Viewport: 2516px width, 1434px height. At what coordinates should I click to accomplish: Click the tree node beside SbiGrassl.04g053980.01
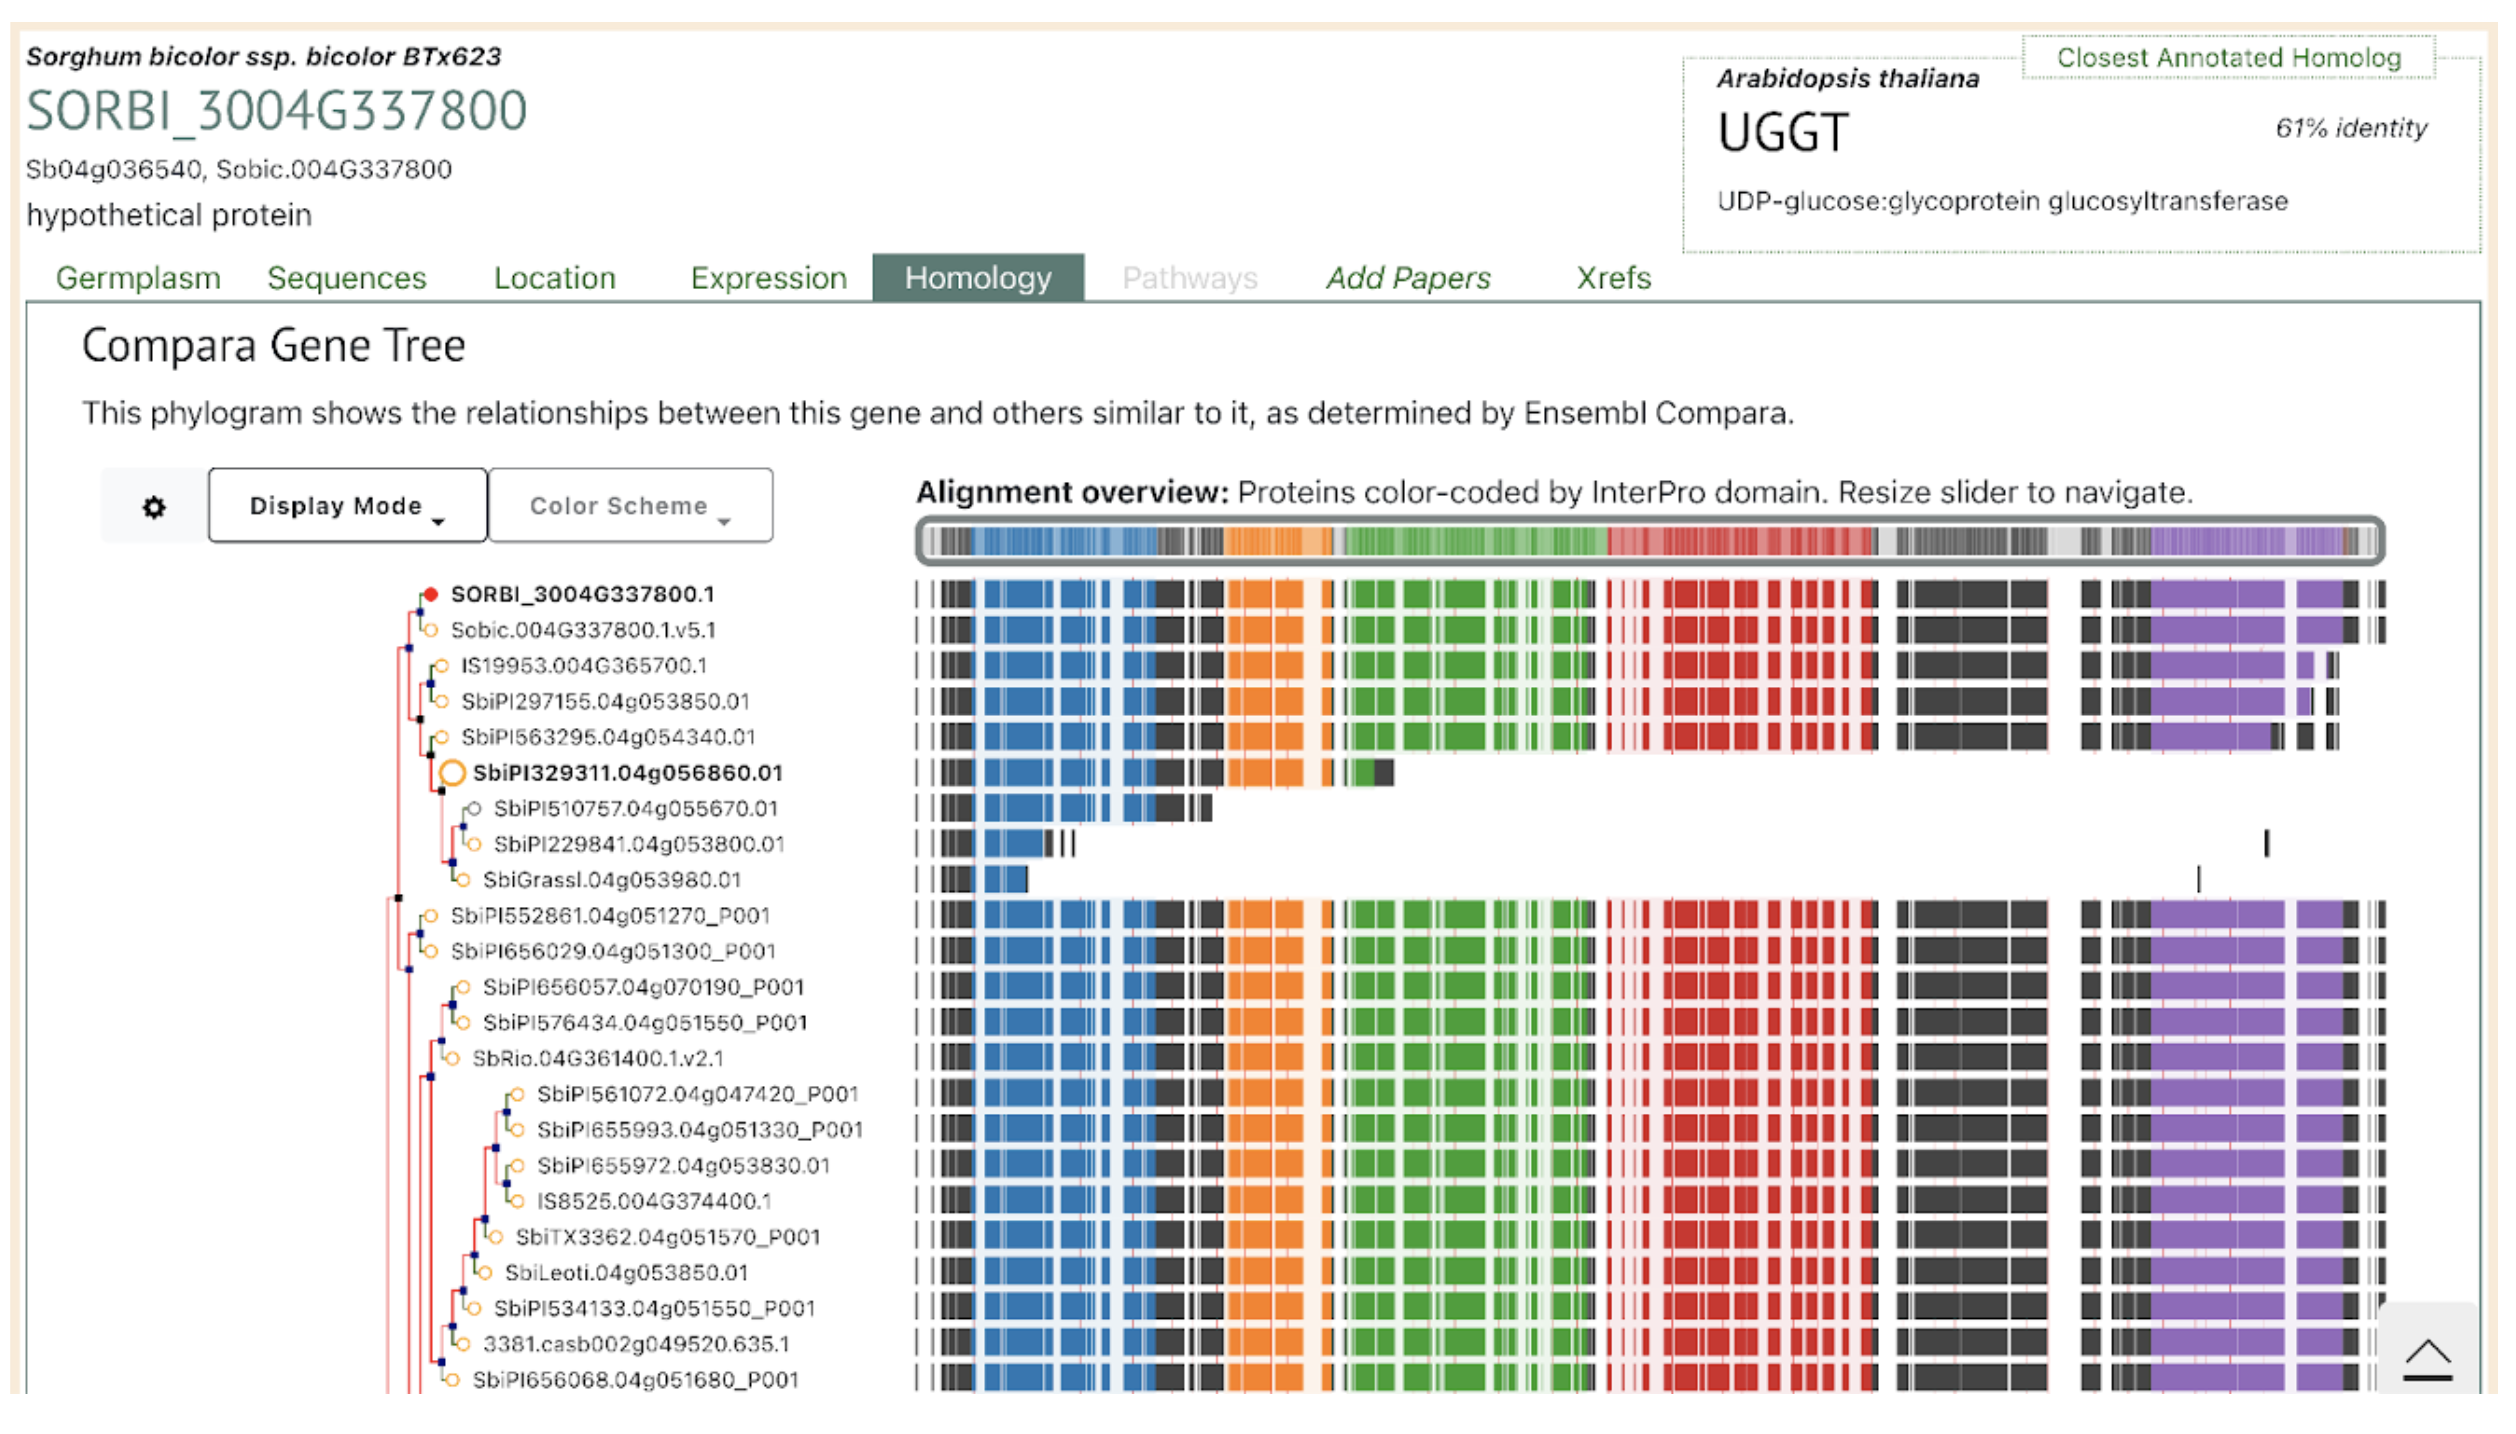point(463,880)
